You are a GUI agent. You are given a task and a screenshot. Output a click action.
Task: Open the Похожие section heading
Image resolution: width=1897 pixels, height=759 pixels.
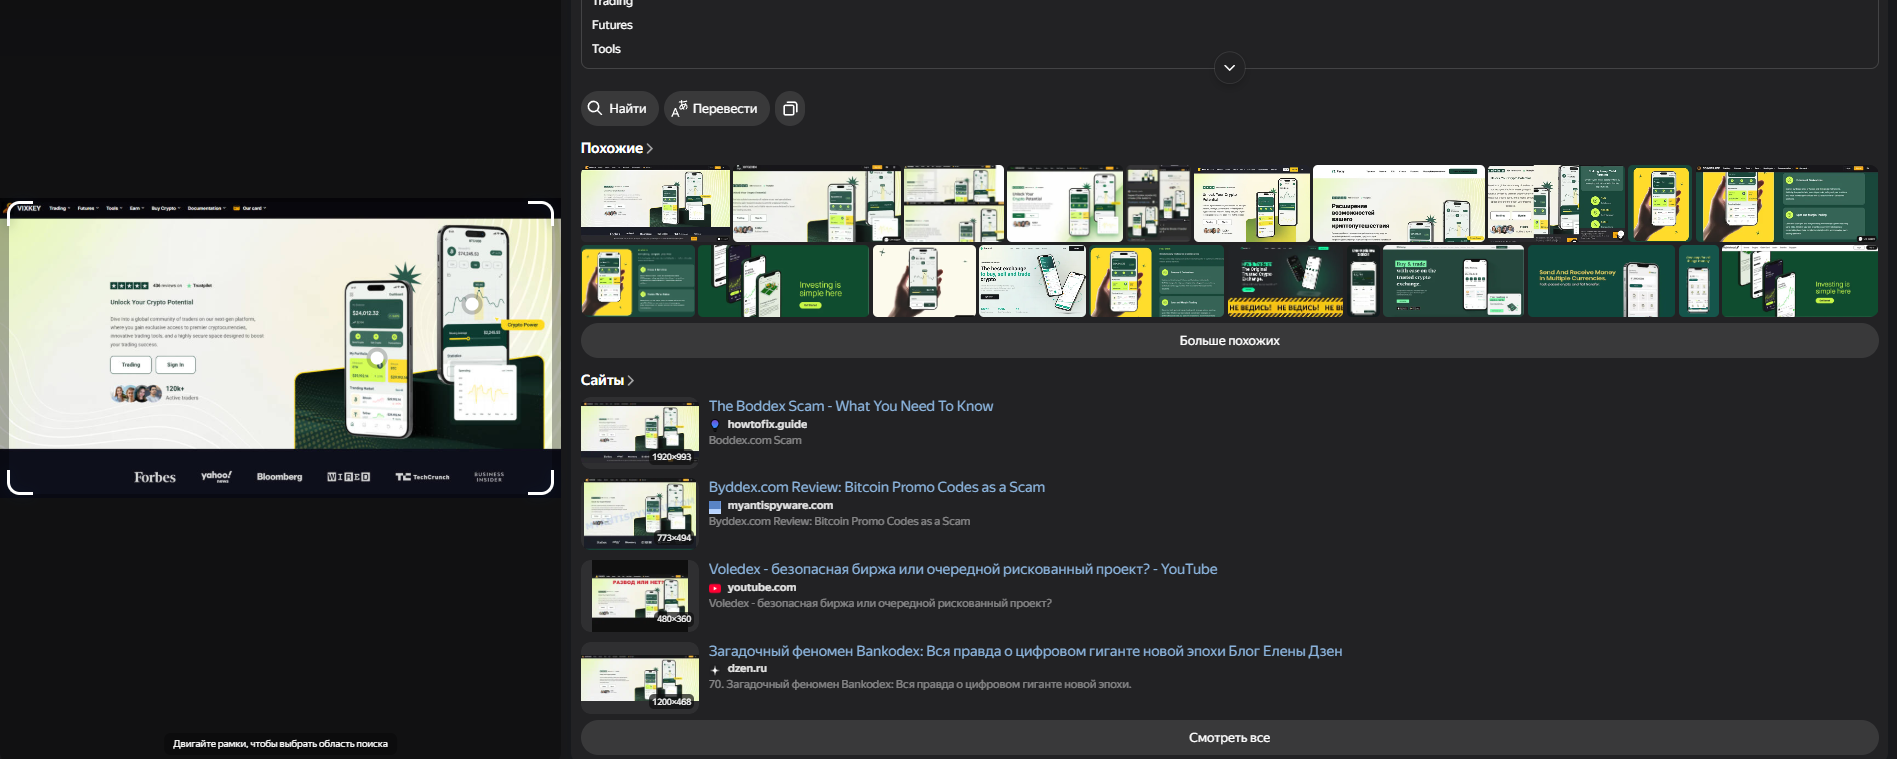point(617,148)
